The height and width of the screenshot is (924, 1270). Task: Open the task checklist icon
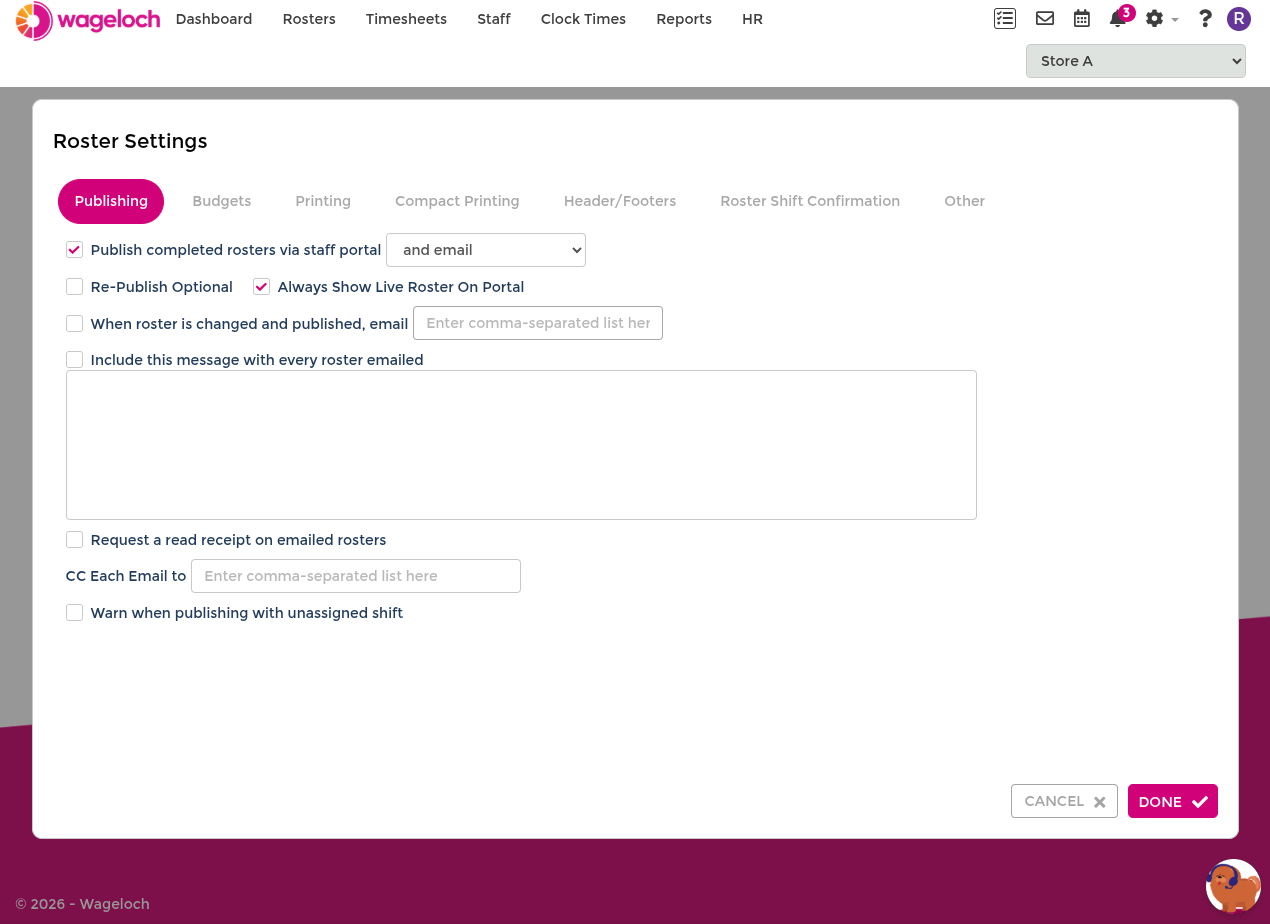pos(1005,18)
